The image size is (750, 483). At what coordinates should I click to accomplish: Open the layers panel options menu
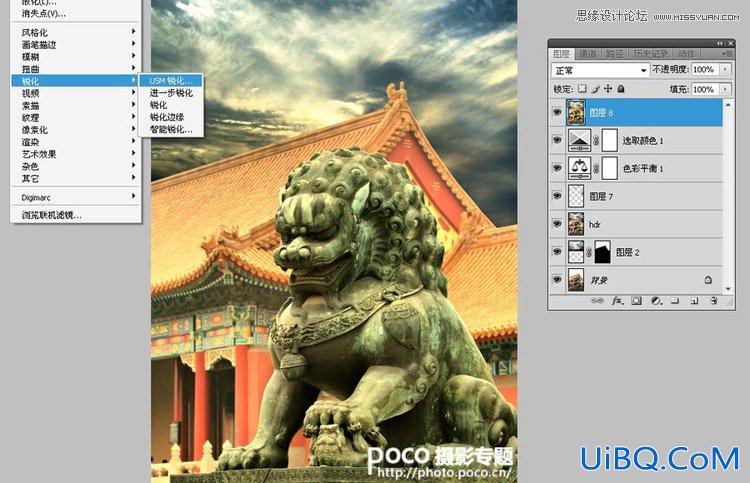pyautogui.click(x=727, y=54)
